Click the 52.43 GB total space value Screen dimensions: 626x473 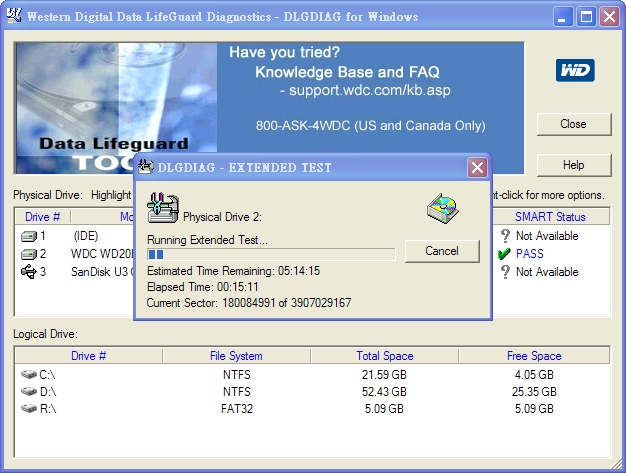coord(384,392)
